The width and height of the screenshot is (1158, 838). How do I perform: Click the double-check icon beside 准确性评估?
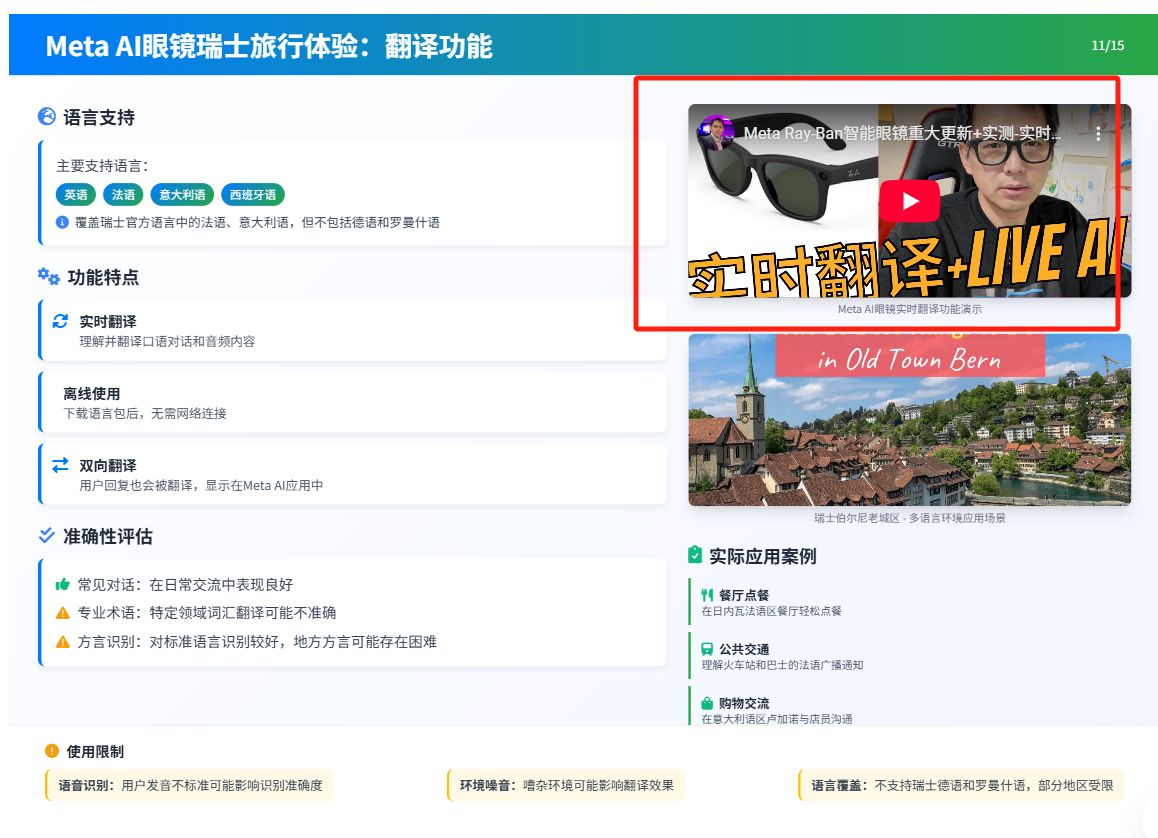47,536
